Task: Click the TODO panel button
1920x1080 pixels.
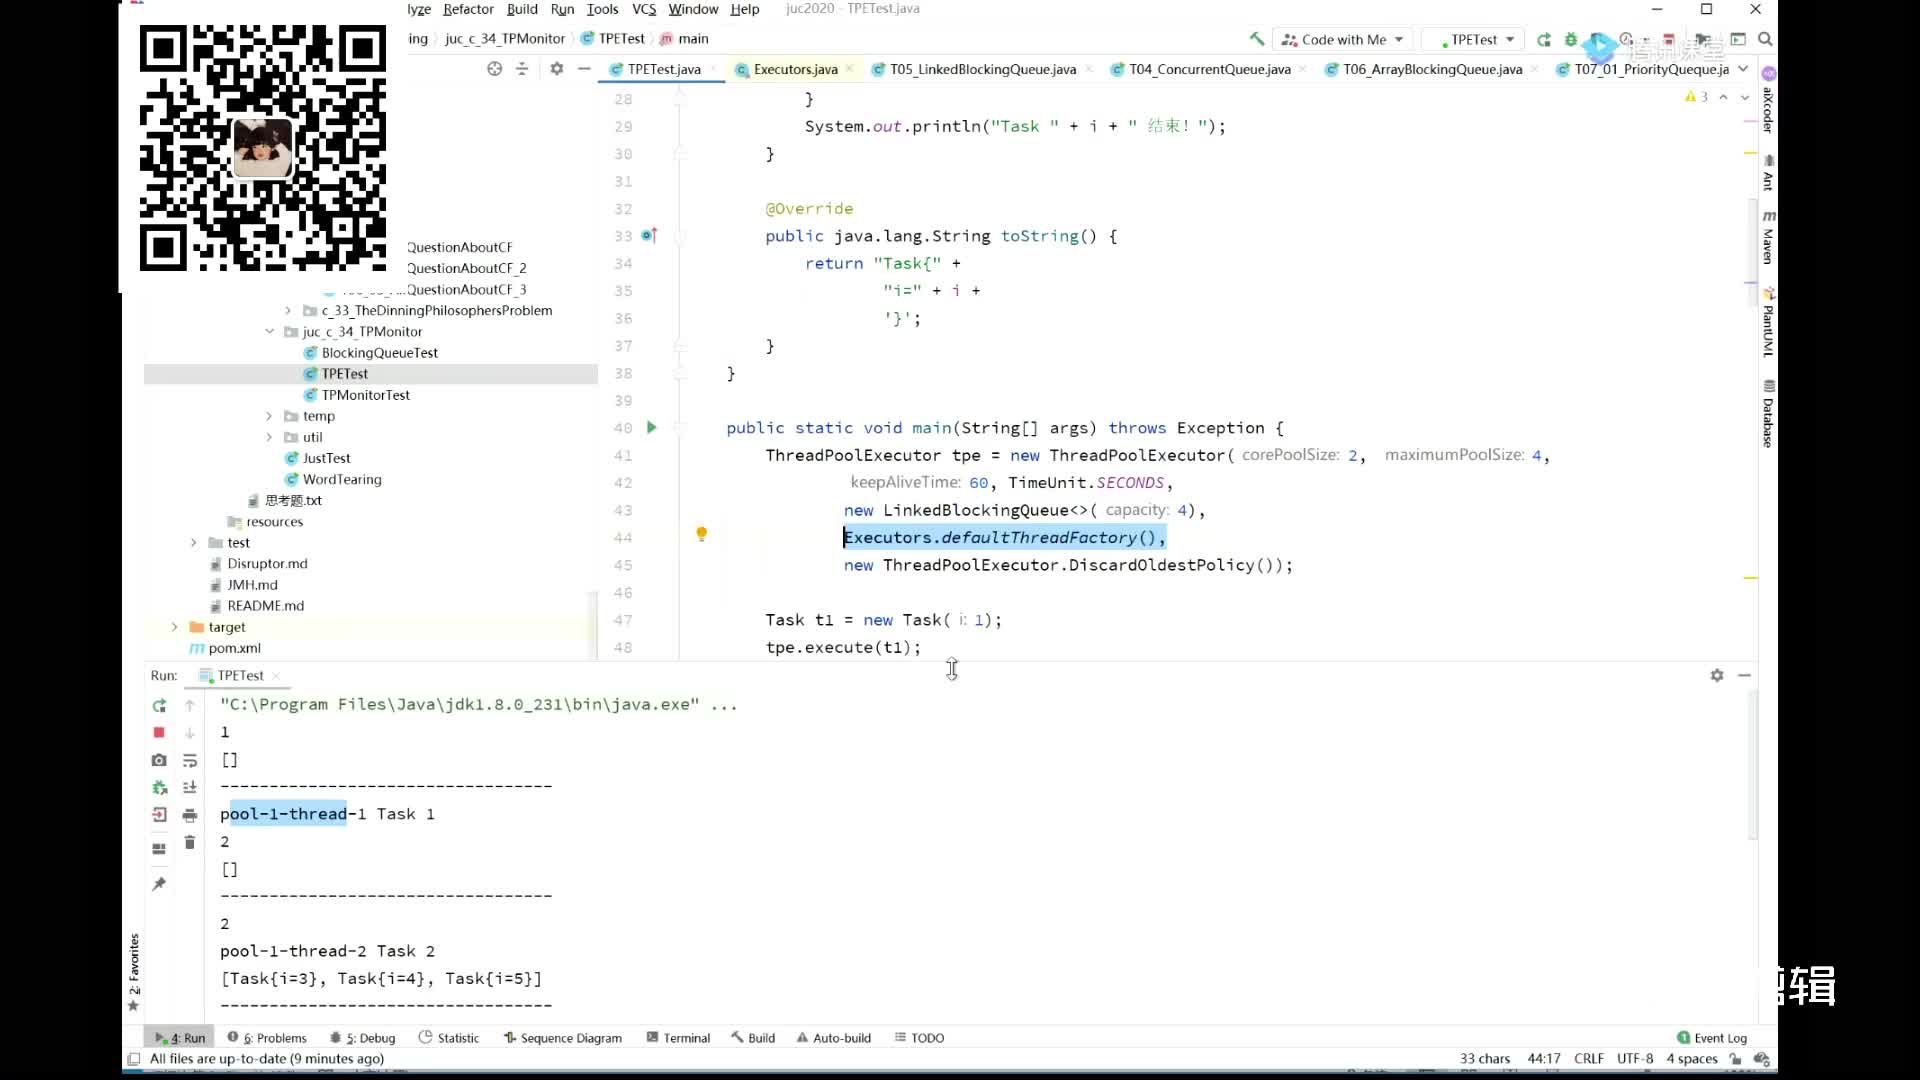Action: click(927, 1036)
